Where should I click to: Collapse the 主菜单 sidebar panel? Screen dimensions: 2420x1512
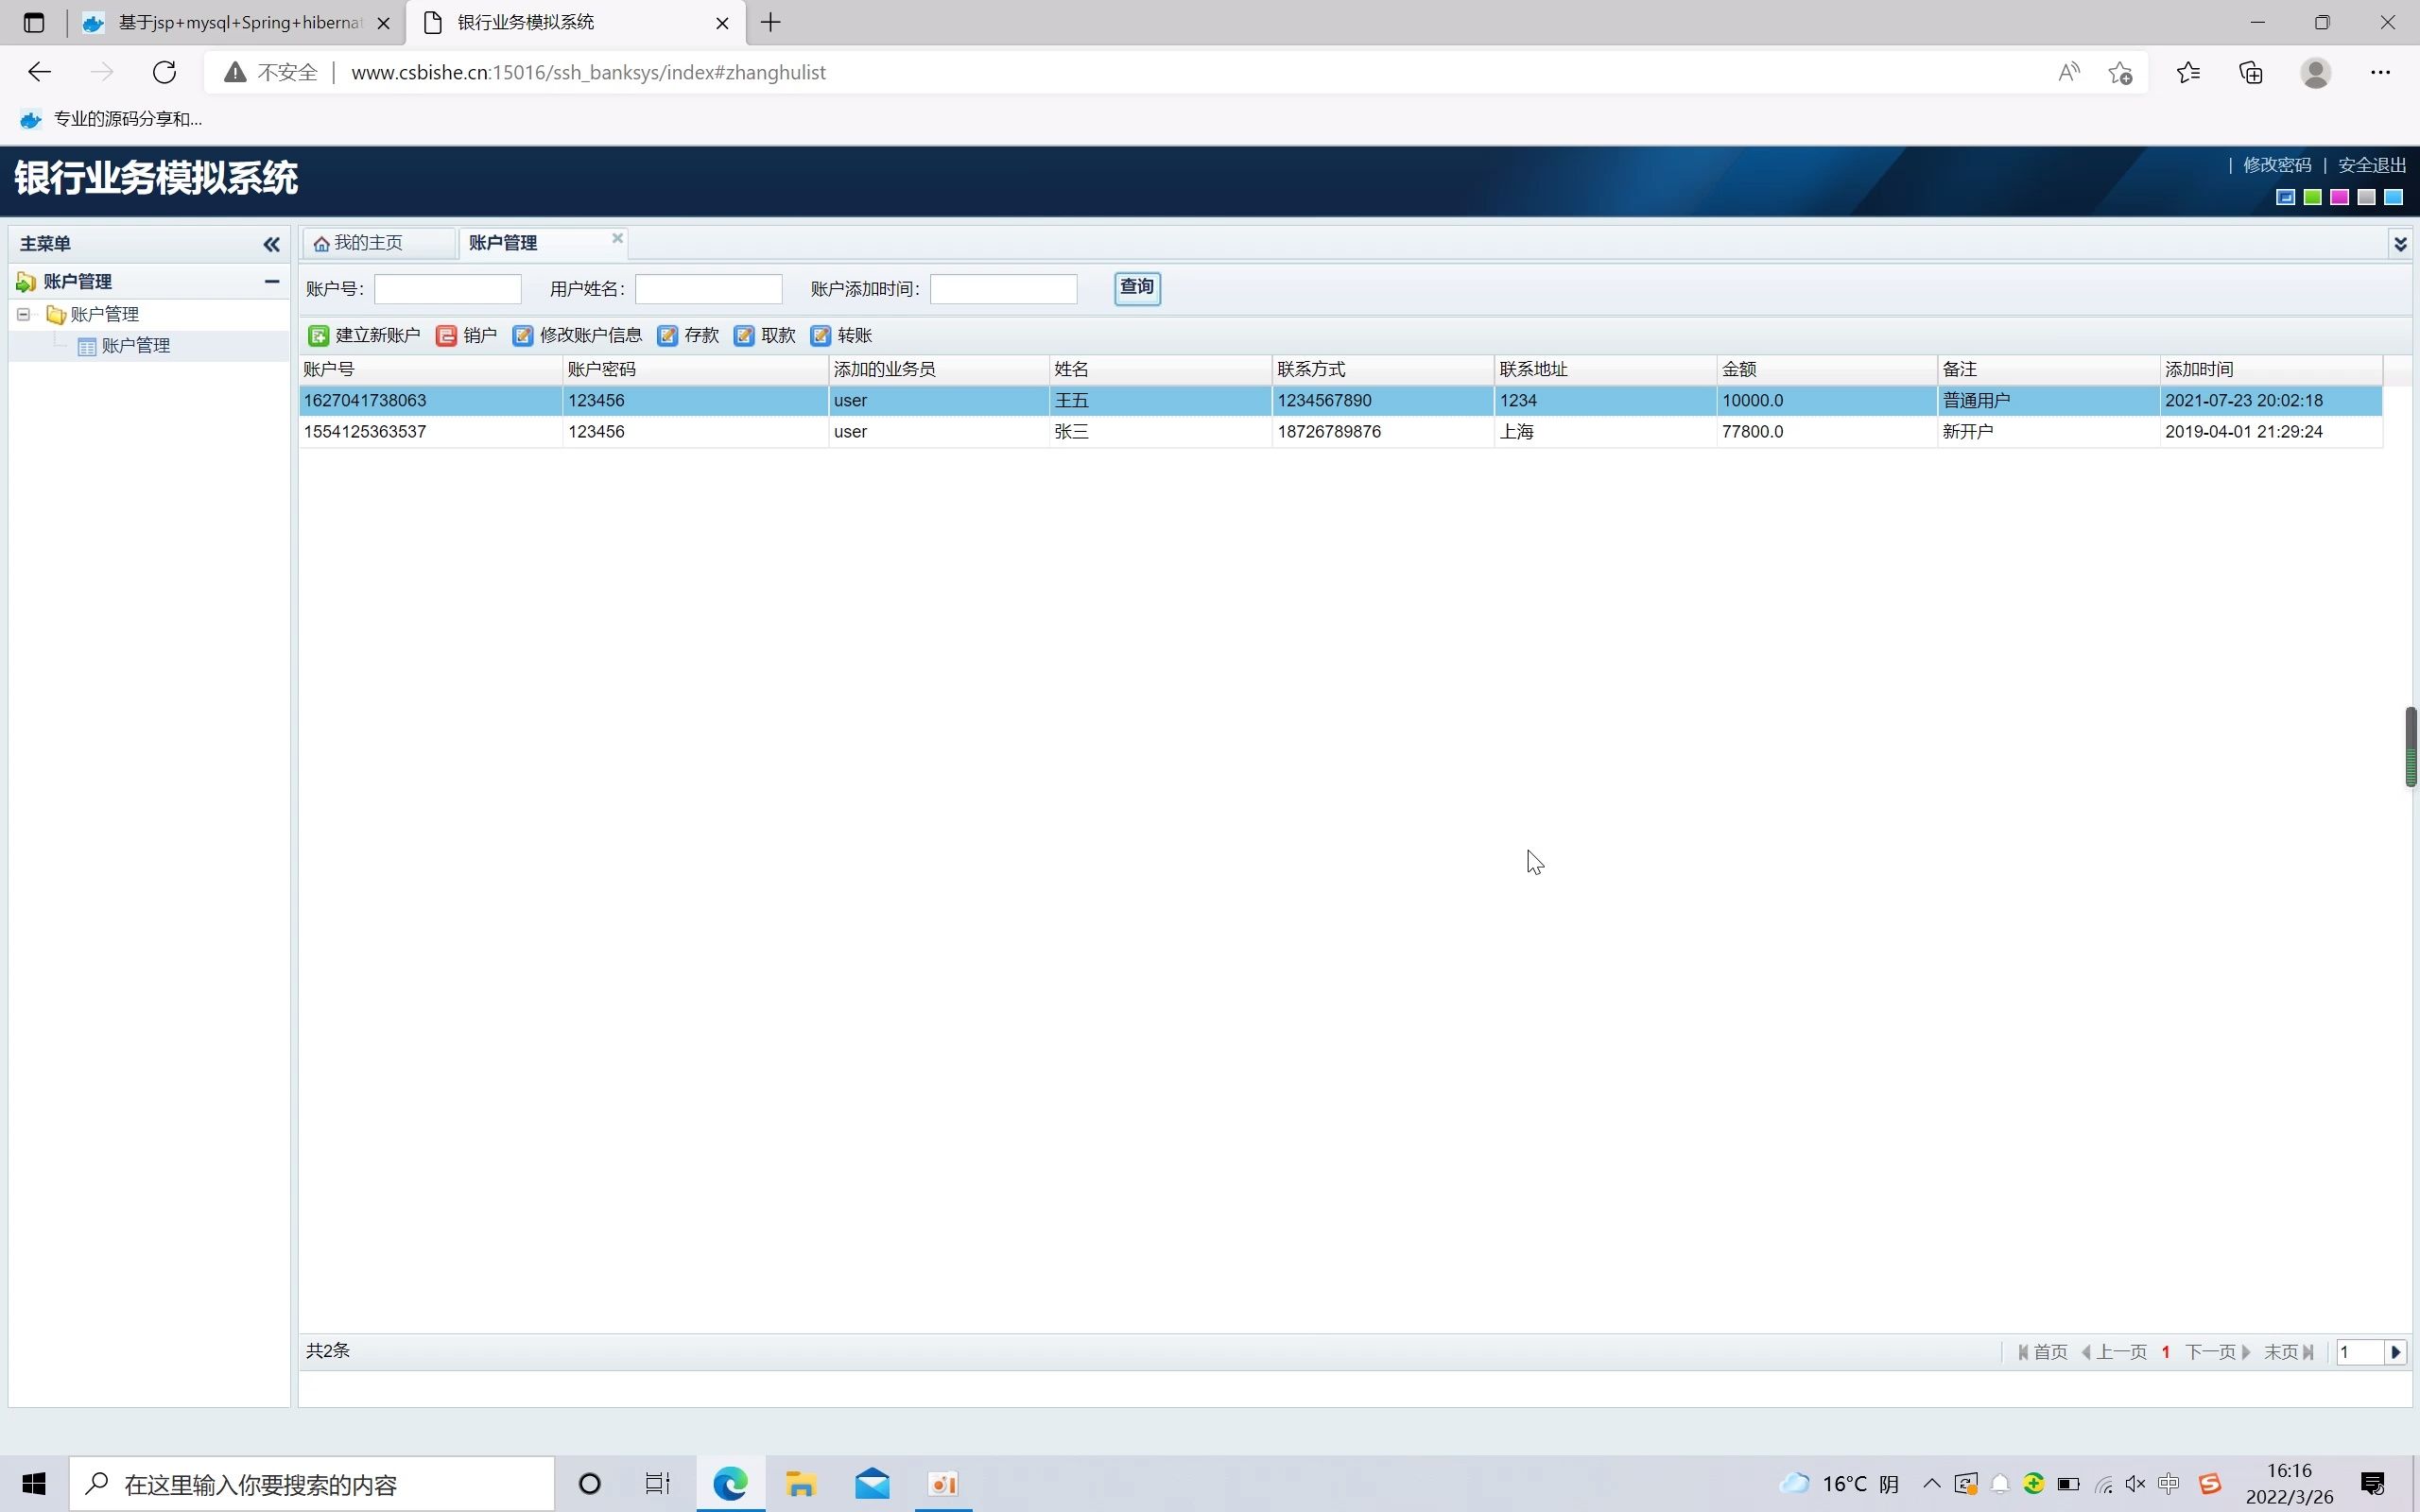[x=271, y=244]
